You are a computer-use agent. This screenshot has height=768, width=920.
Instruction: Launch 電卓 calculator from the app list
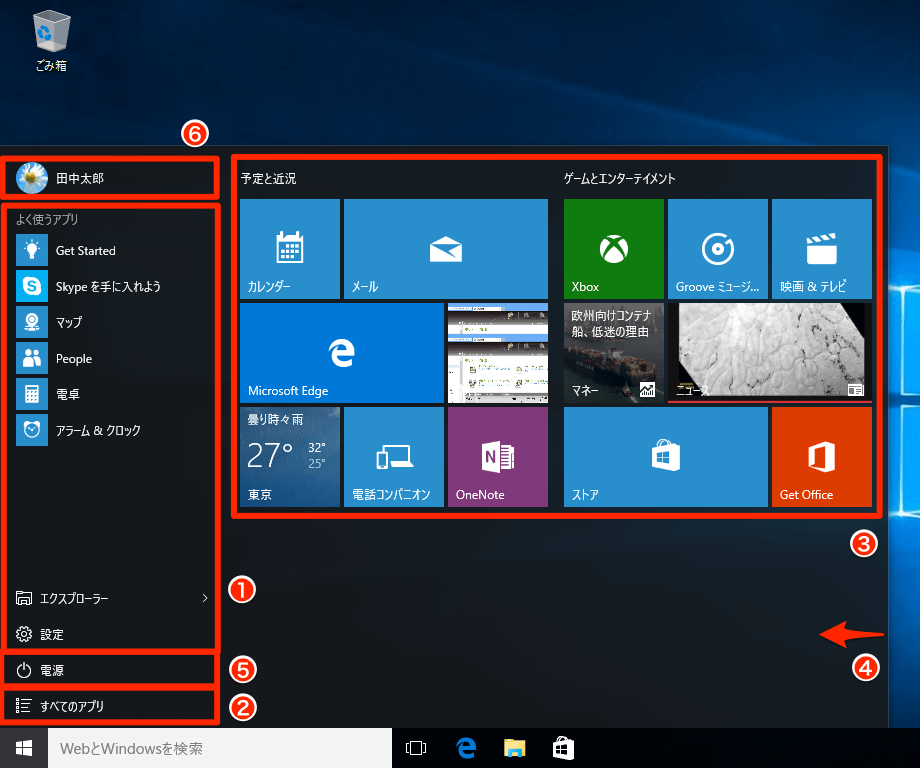pos(111,394)
